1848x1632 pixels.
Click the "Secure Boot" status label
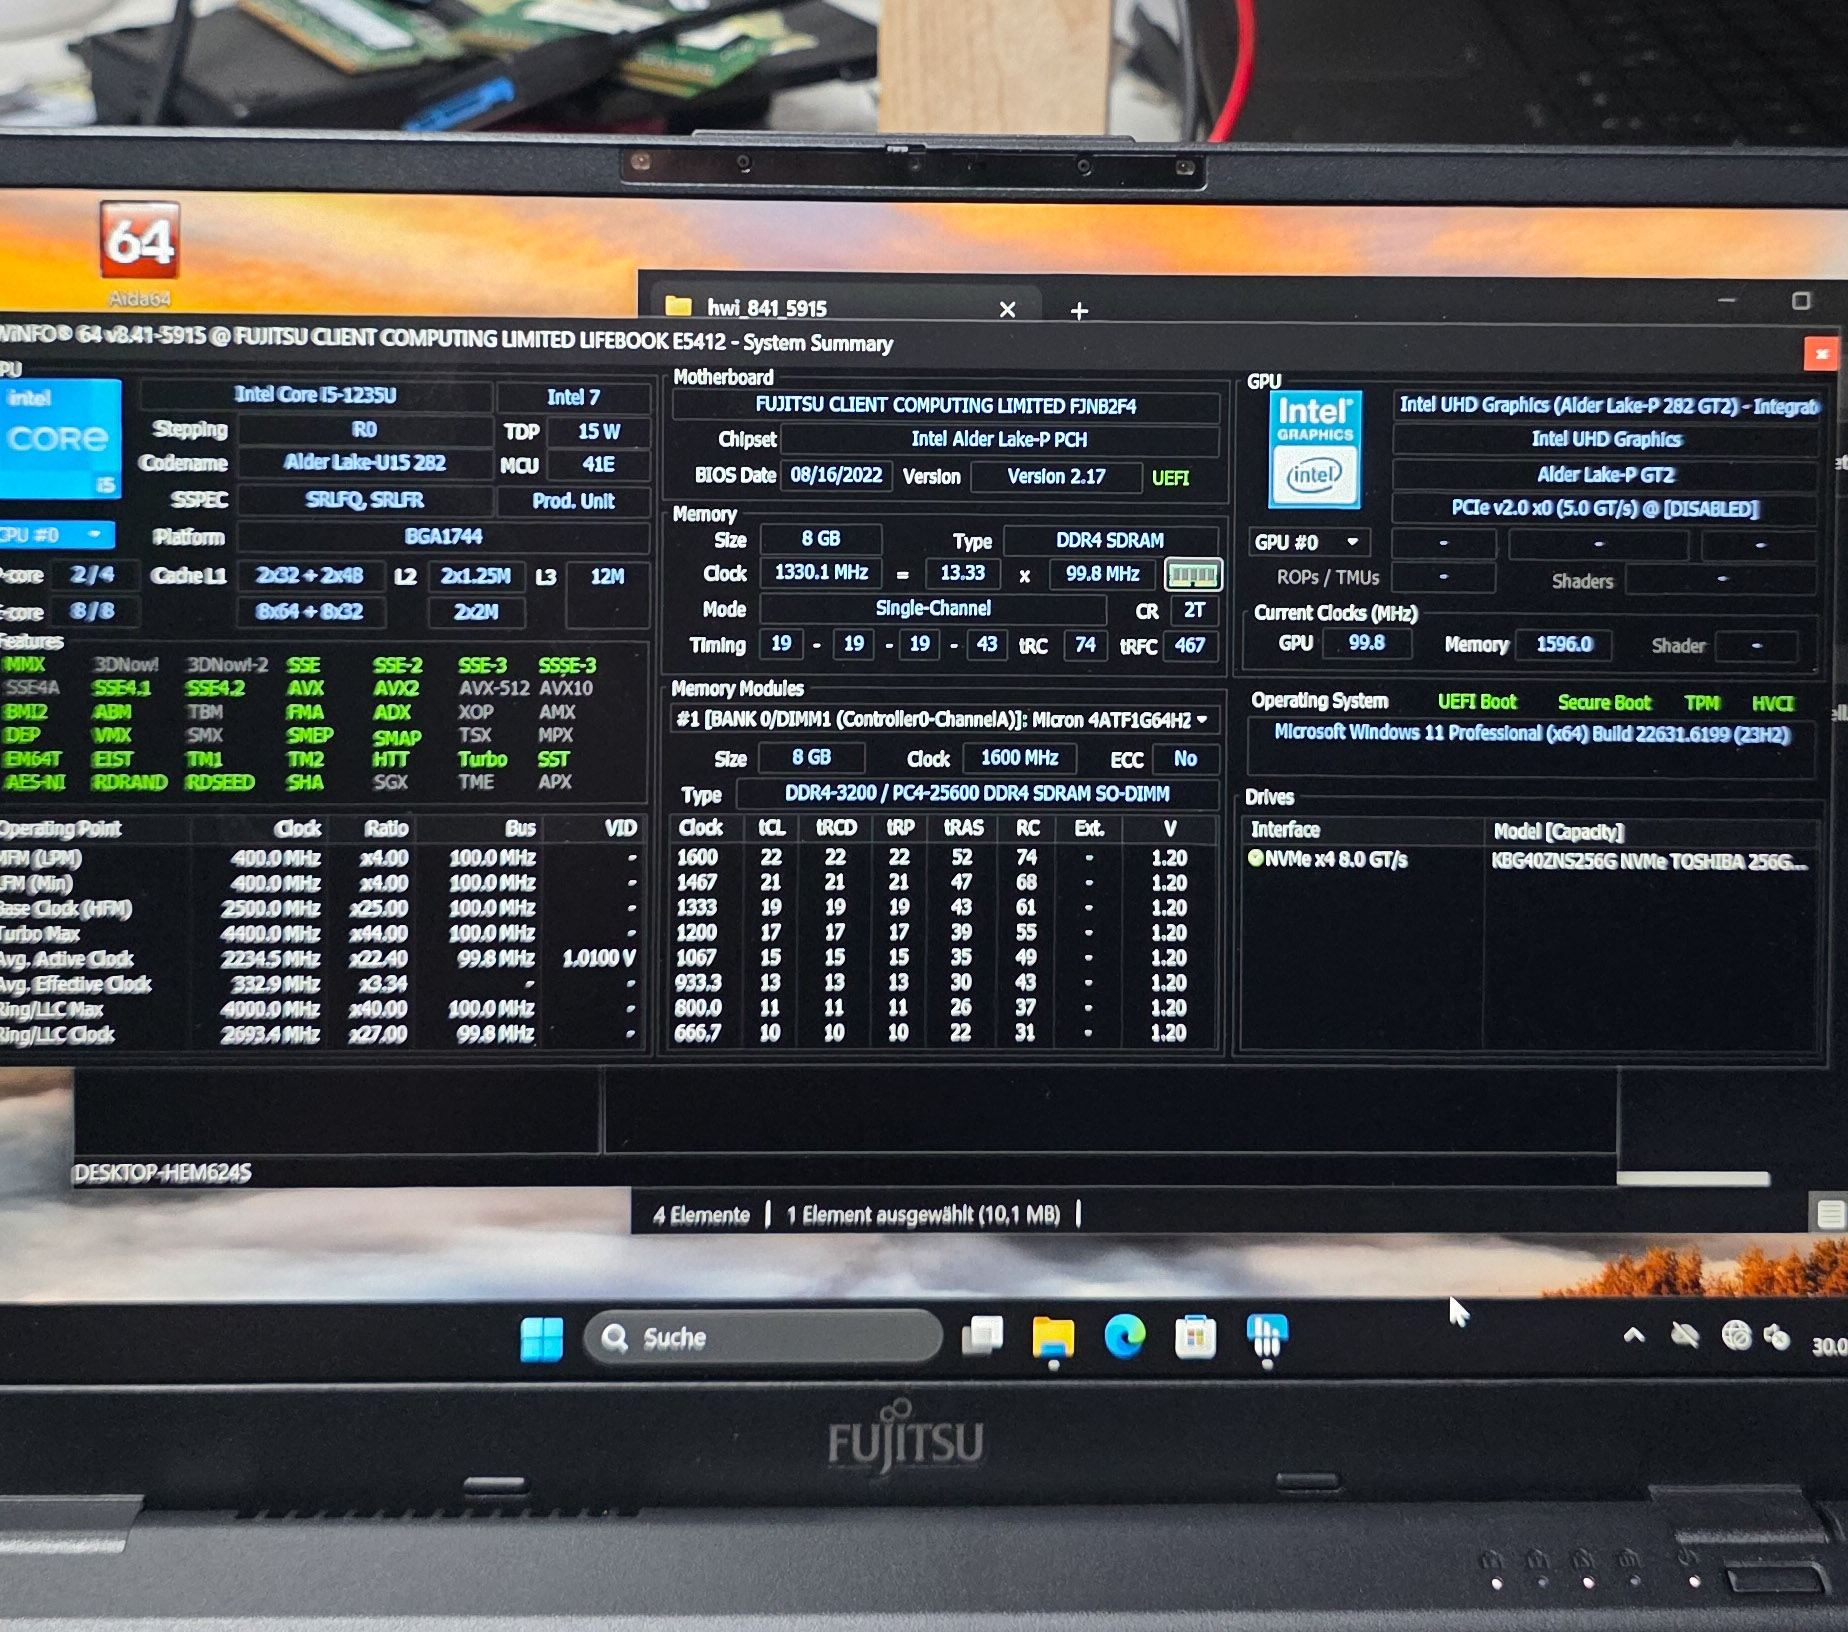click(x=1604, y=703)
